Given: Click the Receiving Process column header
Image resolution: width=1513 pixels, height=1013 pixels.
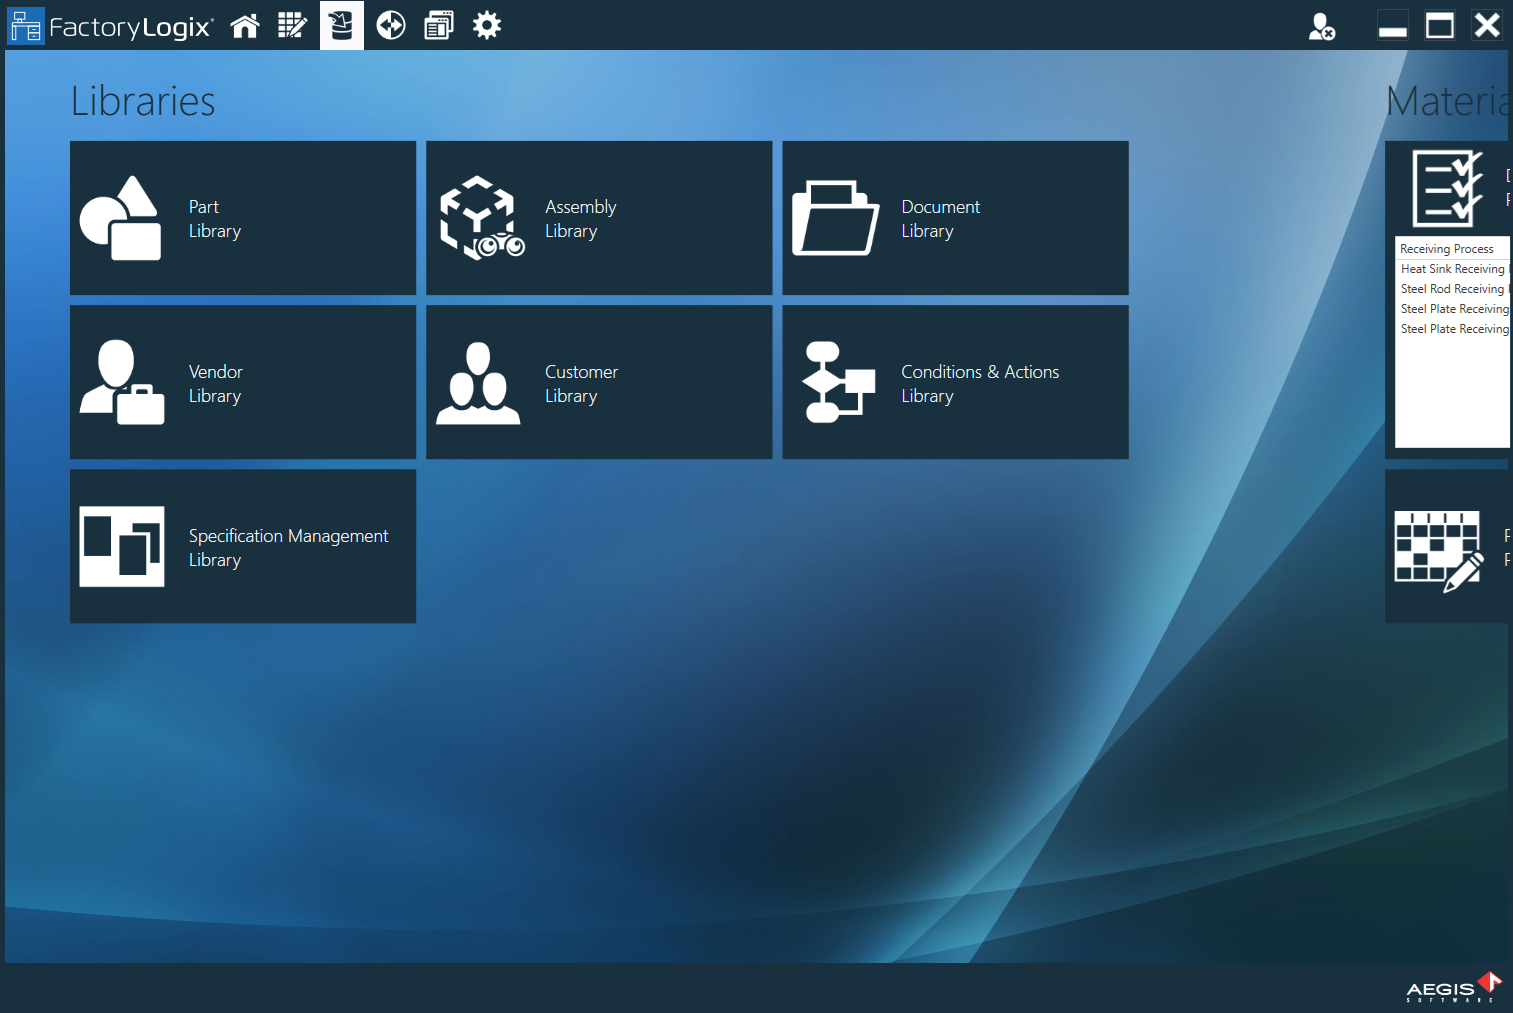Looking at the screenshot, I should click(x=1447, y=249).
